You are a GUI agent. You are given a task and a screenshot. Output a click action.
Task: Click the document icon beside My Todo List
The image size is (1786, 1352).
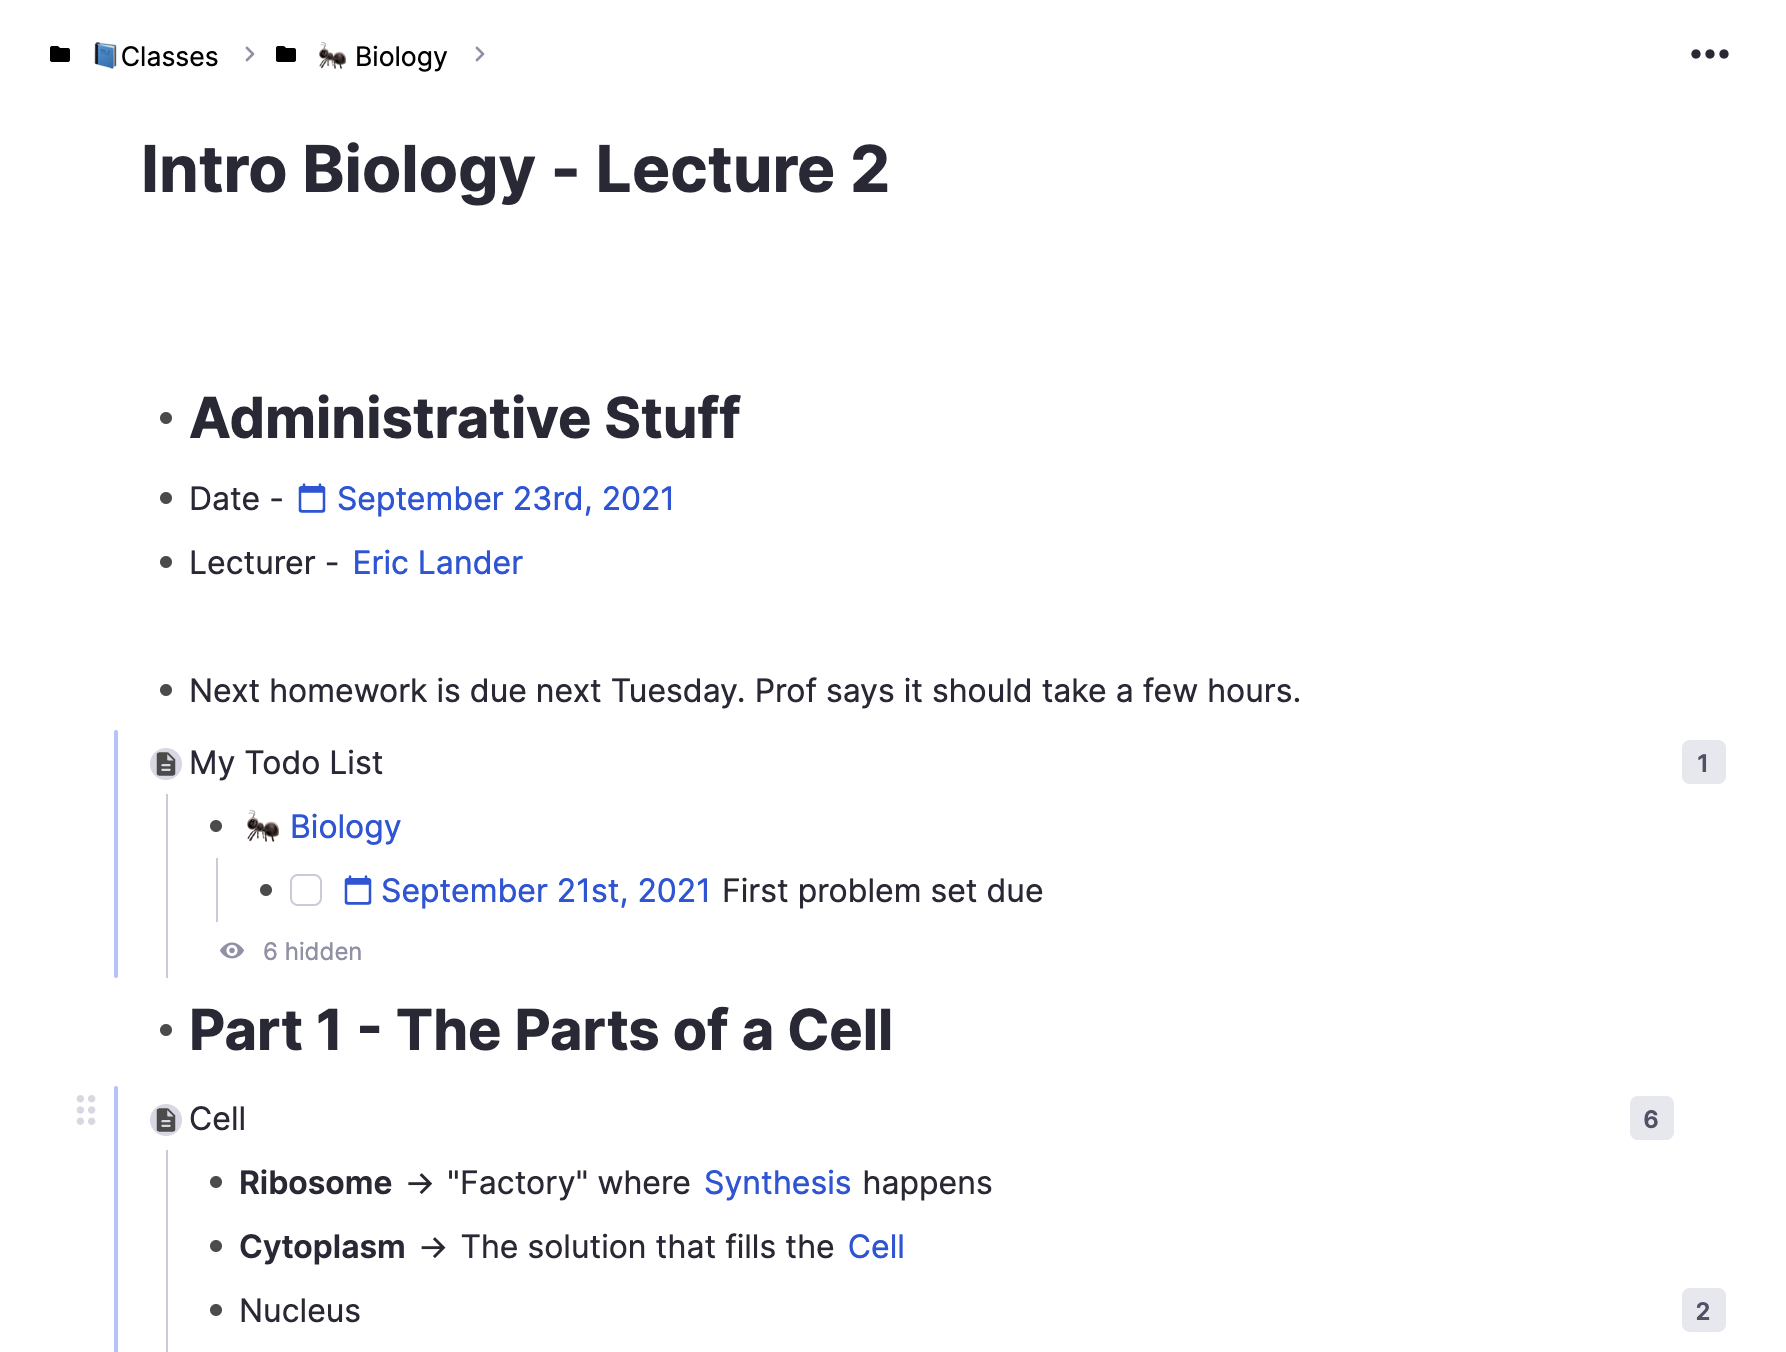point(166,764)
